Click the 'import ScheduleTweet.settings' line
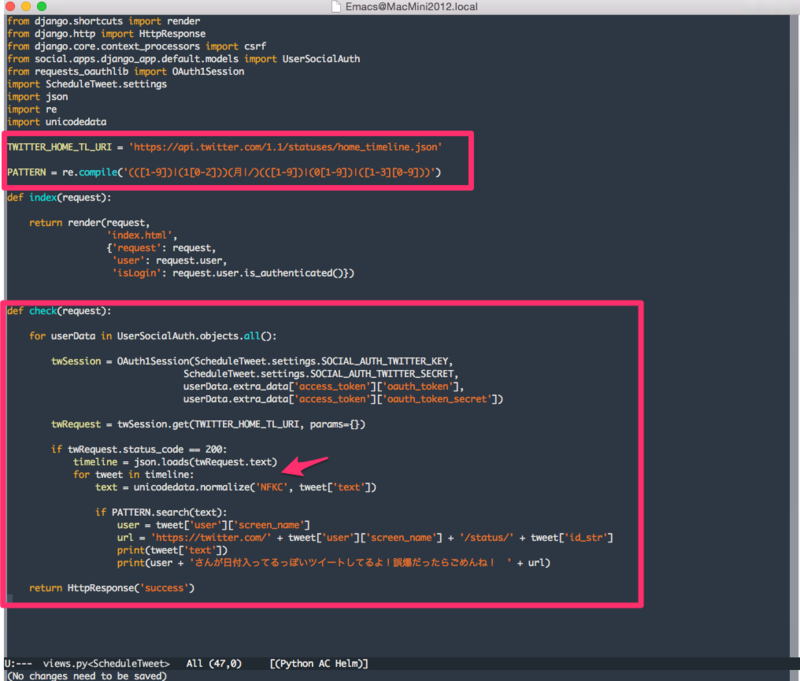The image size is (800, 681). click(x=87, y=84)
